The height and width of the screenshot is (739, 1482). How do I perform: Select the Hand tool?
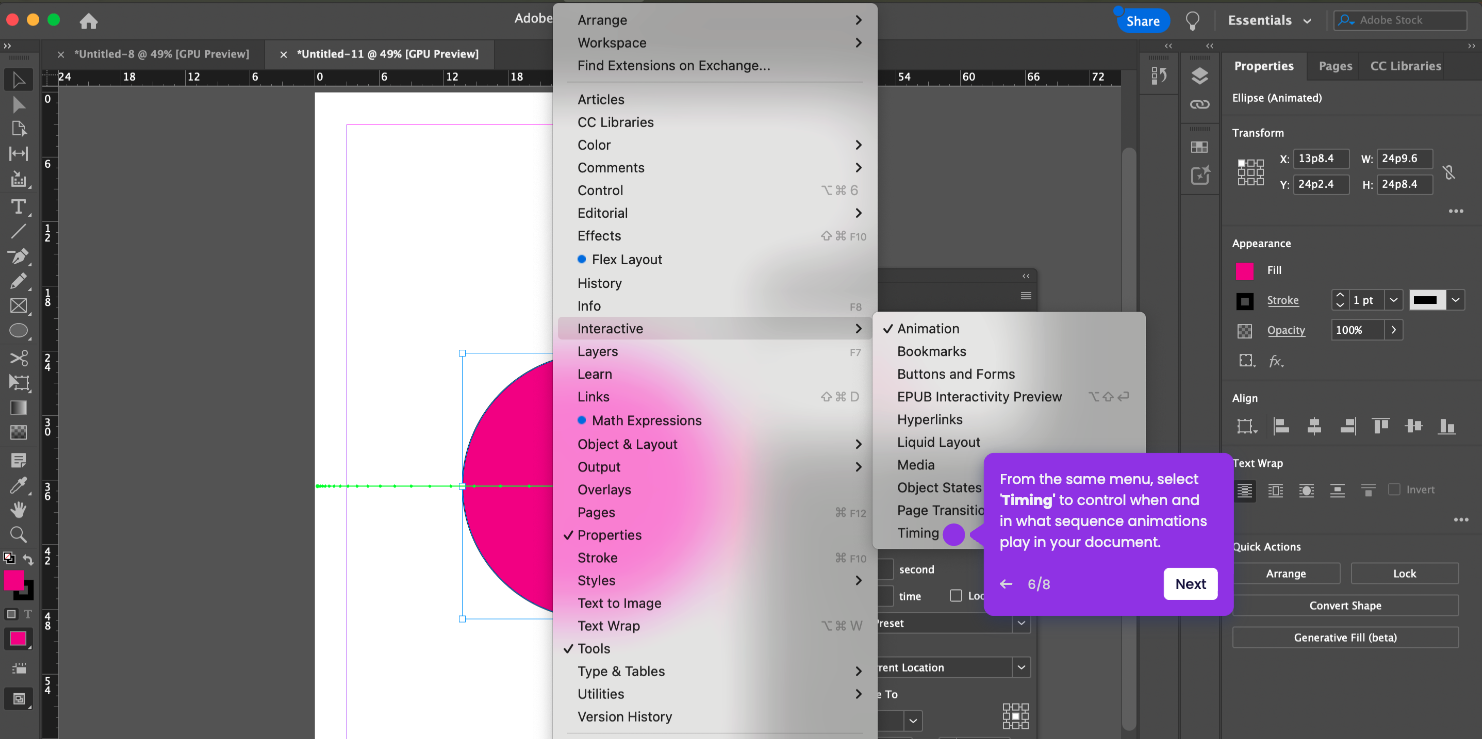tap(18, 510)
